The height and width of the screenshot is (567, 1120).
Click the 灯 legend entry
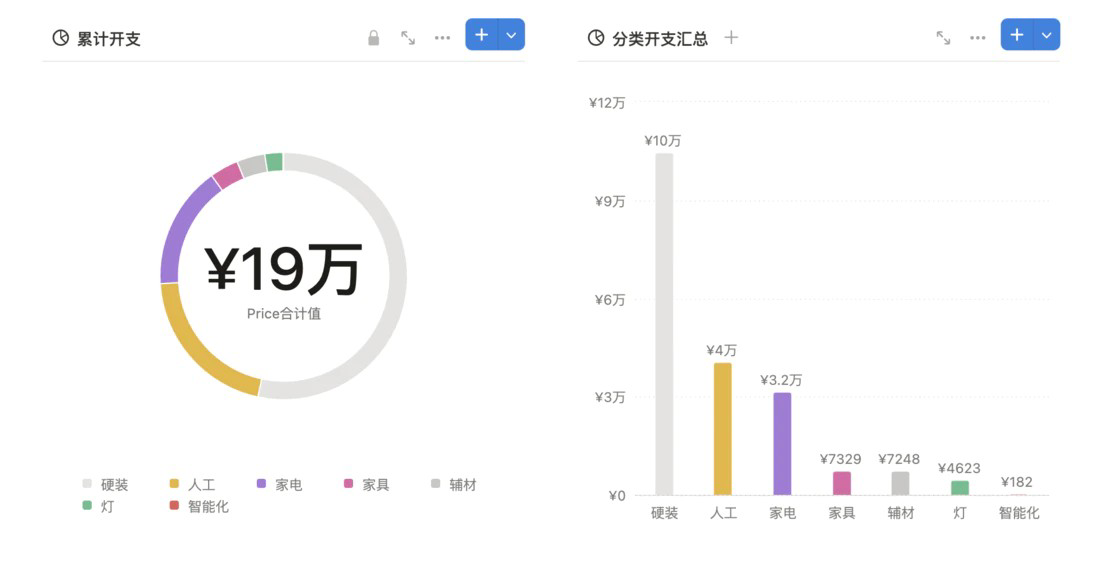click(98, 507)
